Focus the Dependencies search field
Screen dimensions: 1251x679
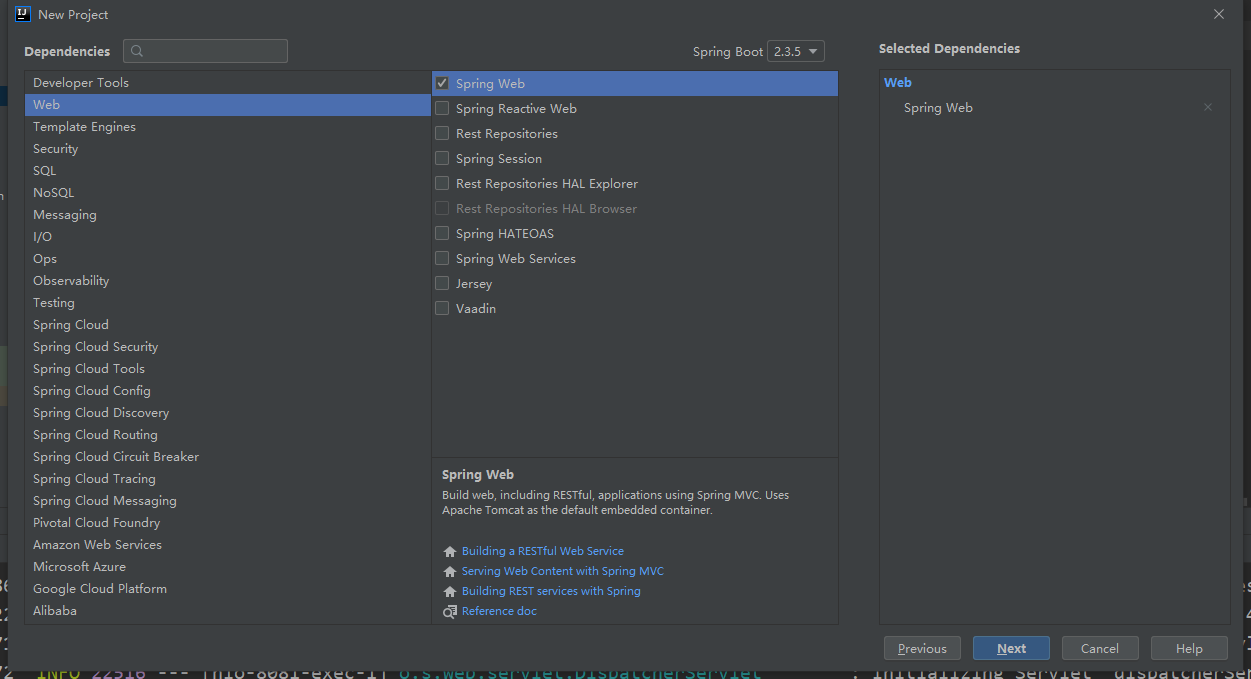(205, 51)
